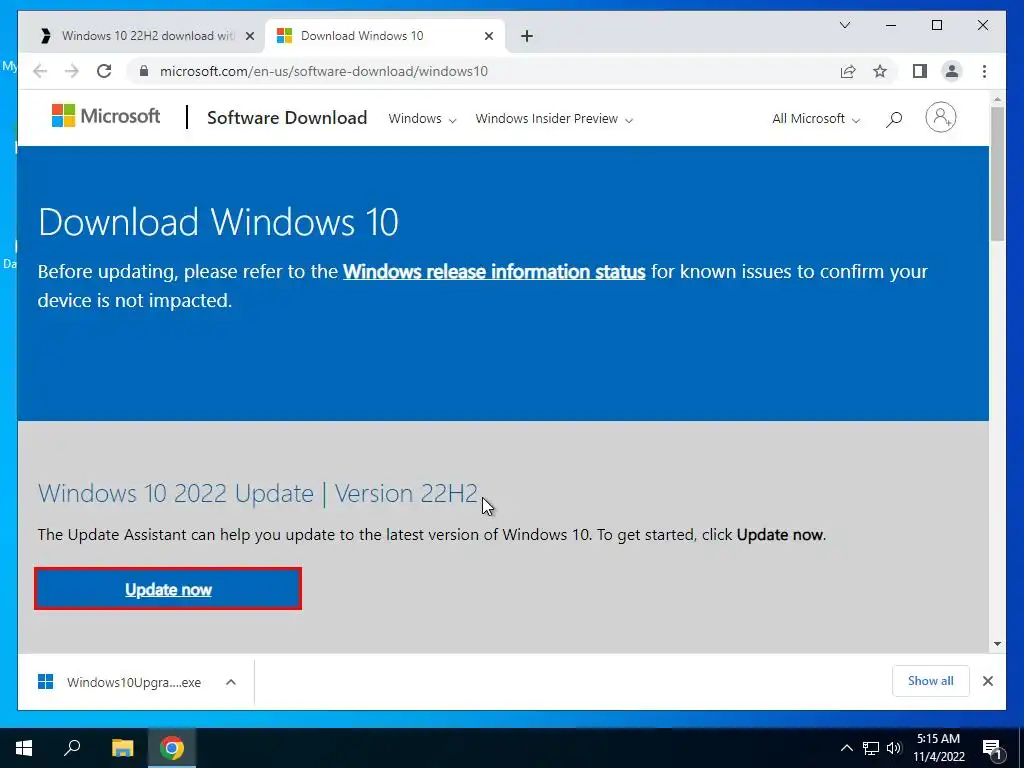Close the Download Windows 10 tab

(x=488, y=36)
